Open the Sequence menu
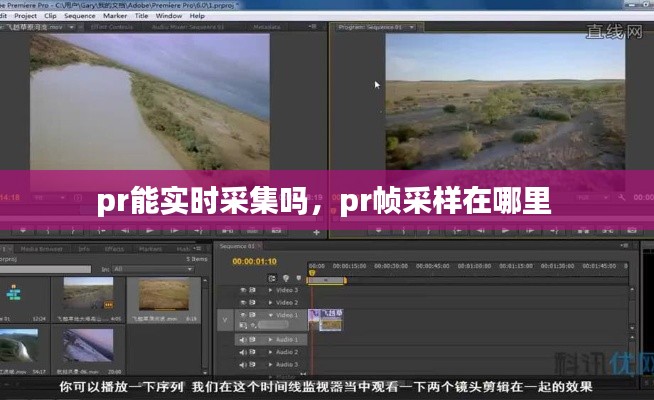654x400 pixels. coord(80,16)
